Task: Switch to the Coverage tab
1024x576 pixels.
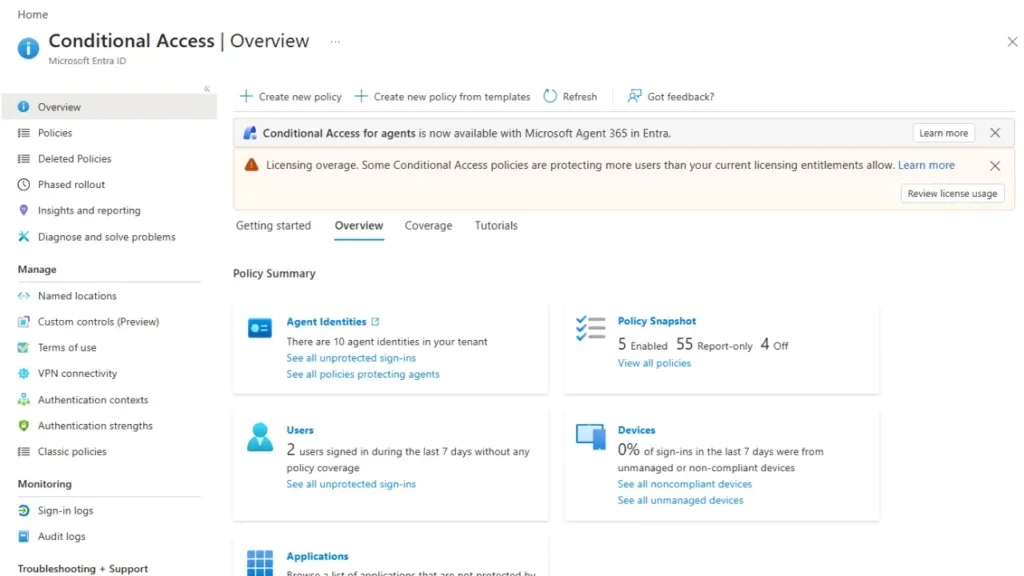Action: tap(428, 225)
